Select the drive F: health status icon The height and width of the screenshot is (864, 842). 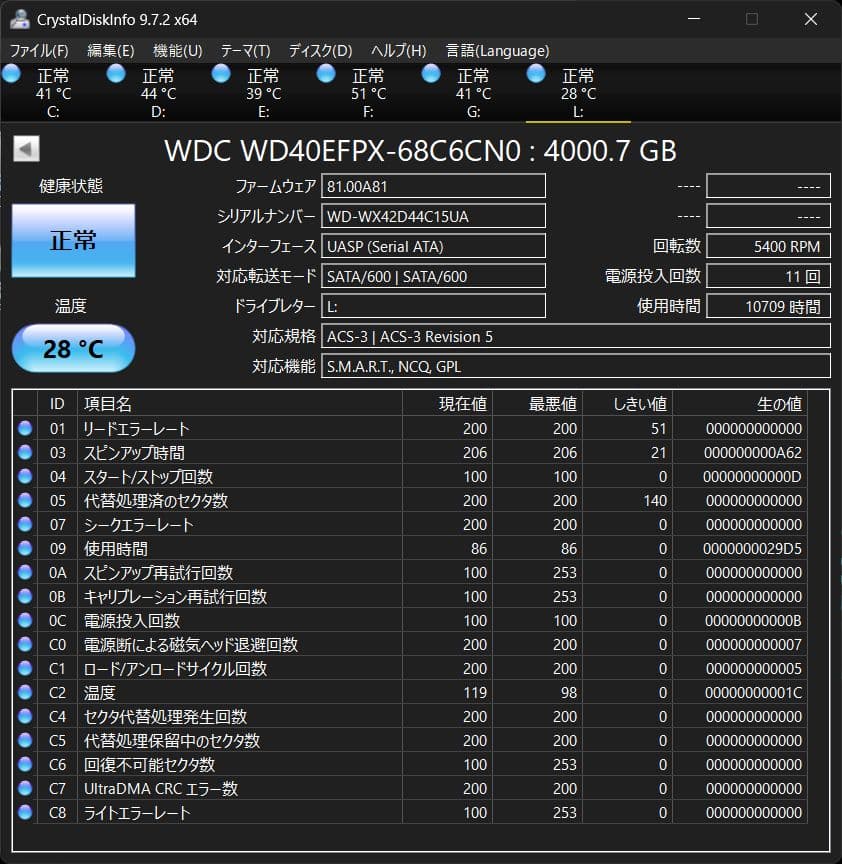(325, 73)
